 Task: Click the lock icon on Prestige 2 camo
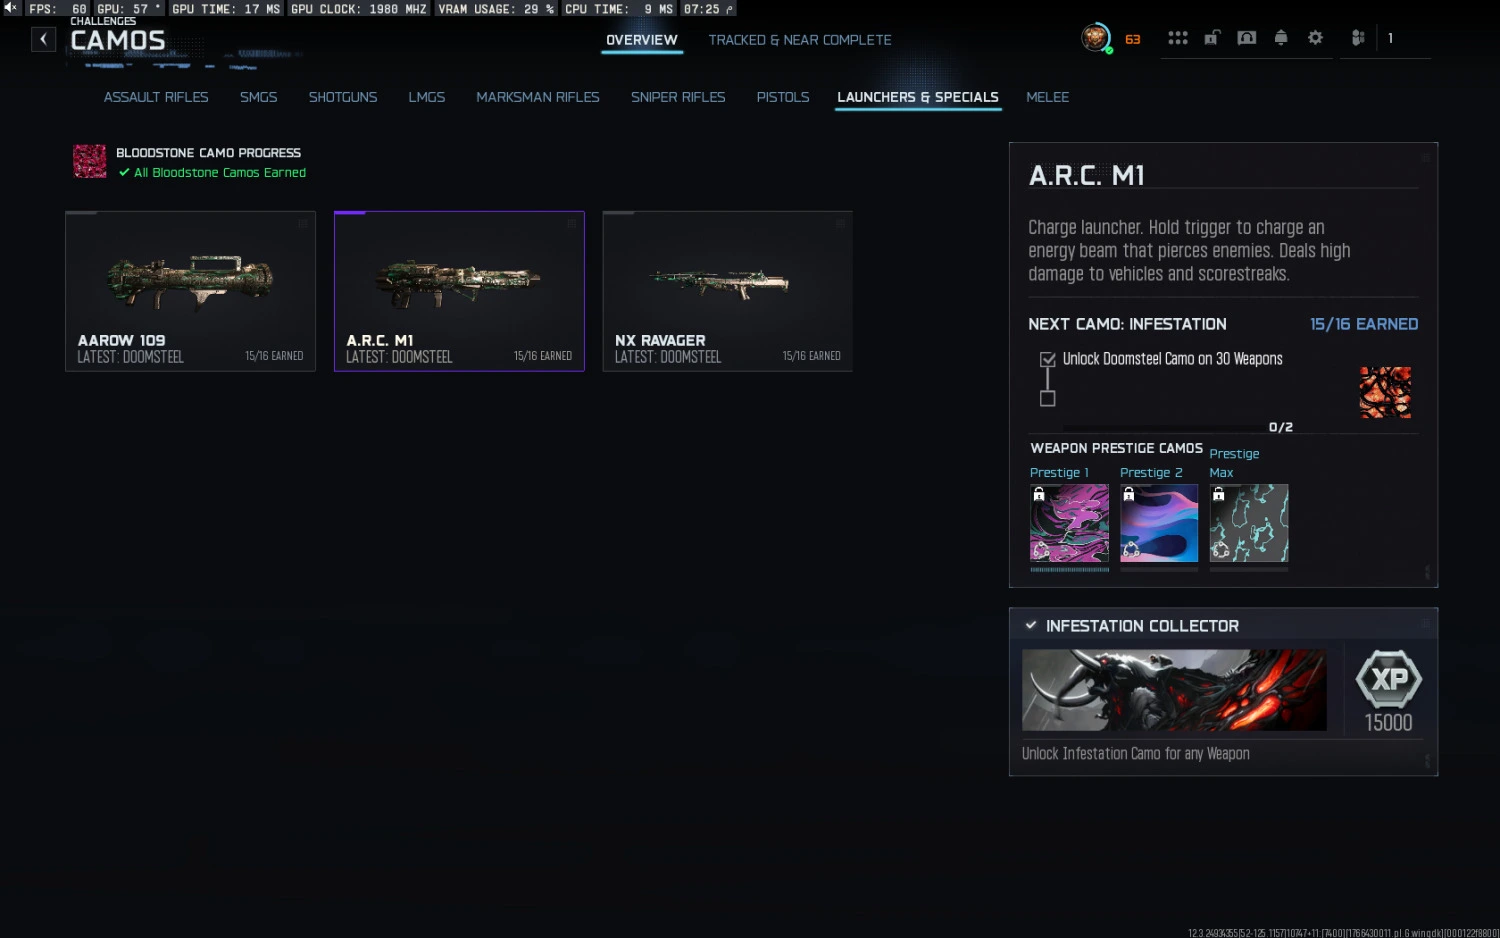[1129, 494]
